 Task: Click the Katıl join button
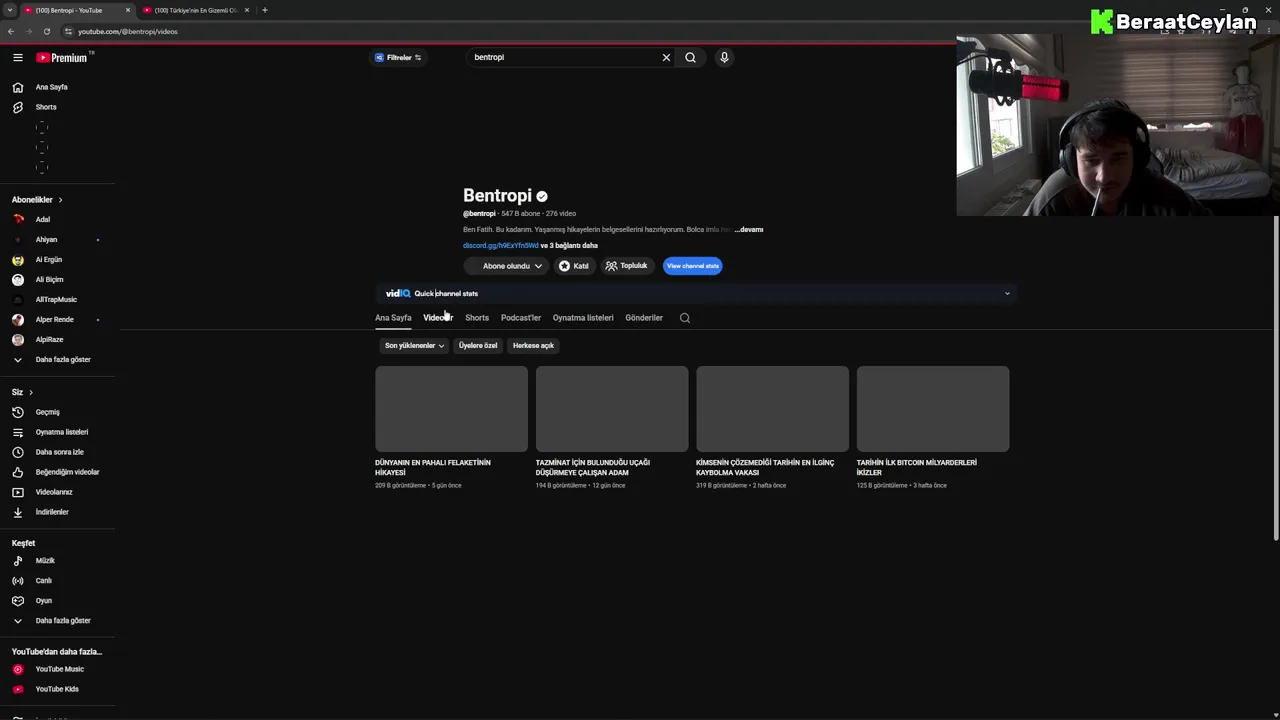pyautogui.click(x=574, y=266)
